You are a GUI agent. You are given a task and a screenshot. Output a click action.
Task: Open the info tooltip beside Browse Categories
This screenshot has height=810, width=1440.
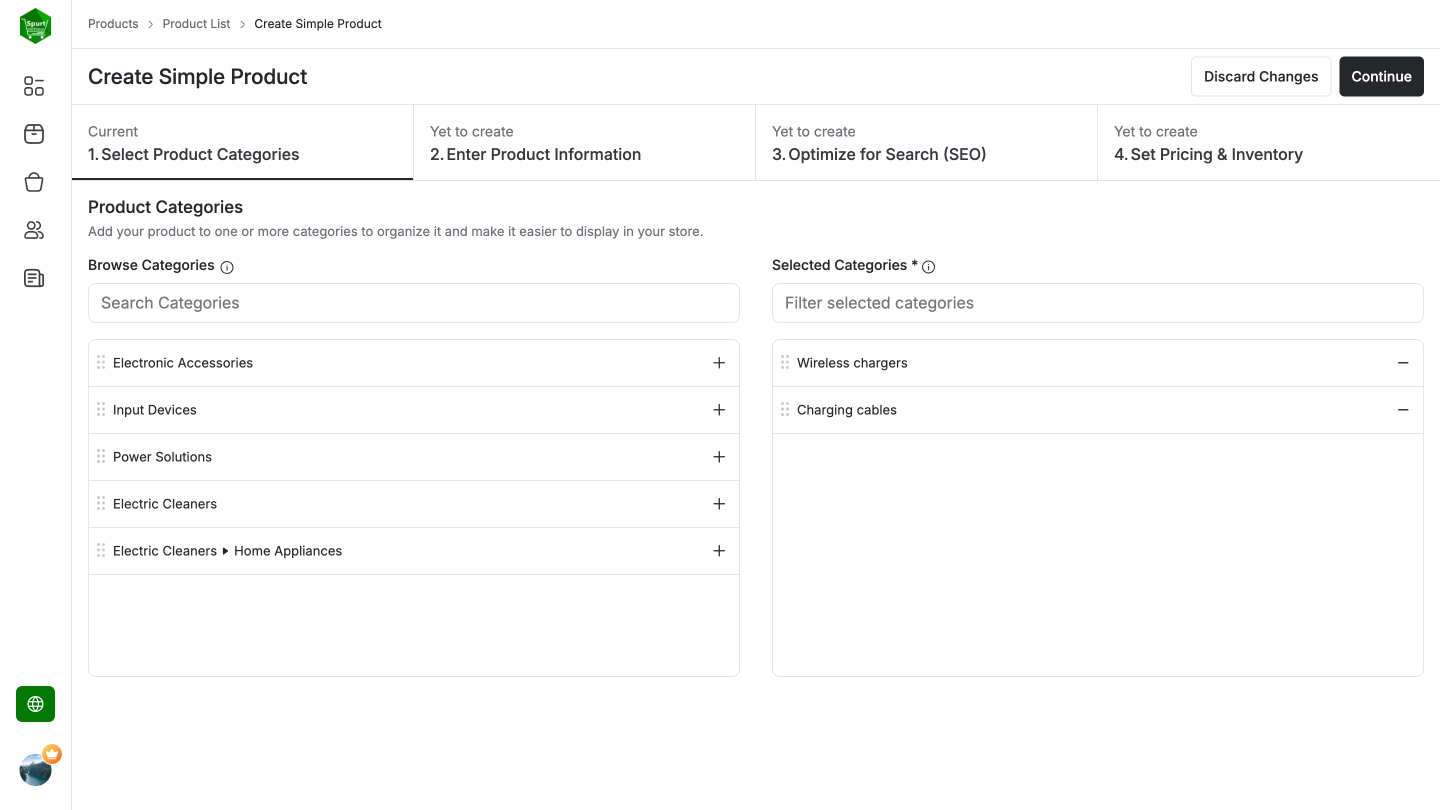coord(227,267)
